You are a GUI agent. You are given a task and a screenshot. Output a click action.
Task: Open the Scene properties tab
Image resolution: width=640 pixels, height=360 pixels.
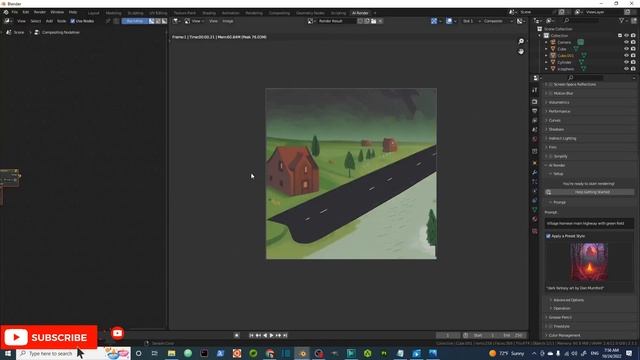click(x=535, y=129)
